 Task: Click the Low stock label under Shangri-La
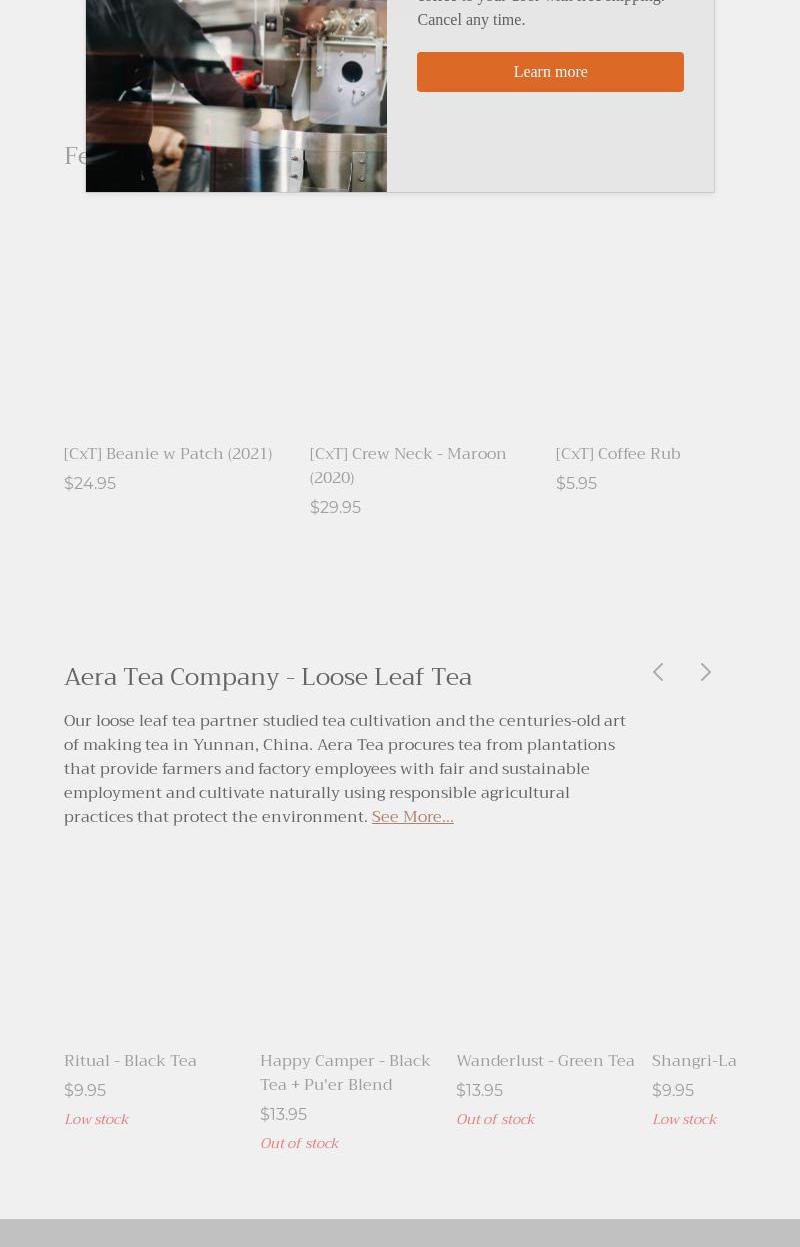(x=684, y=1120)
